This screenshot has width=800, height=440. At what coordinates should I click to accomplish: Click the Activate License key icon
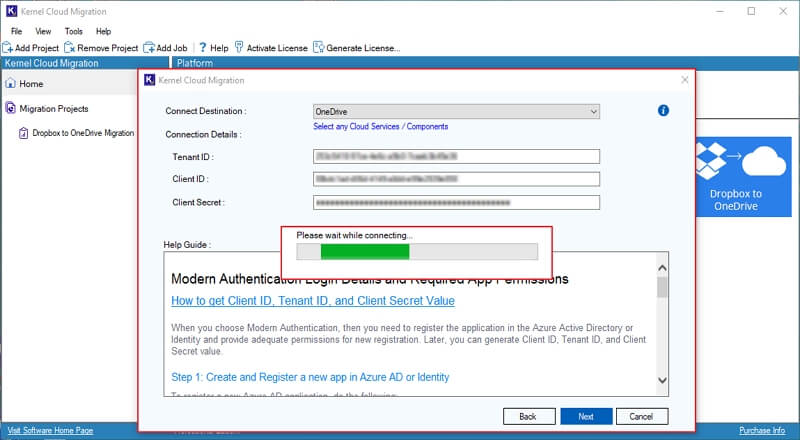click(x=239, y=47)
